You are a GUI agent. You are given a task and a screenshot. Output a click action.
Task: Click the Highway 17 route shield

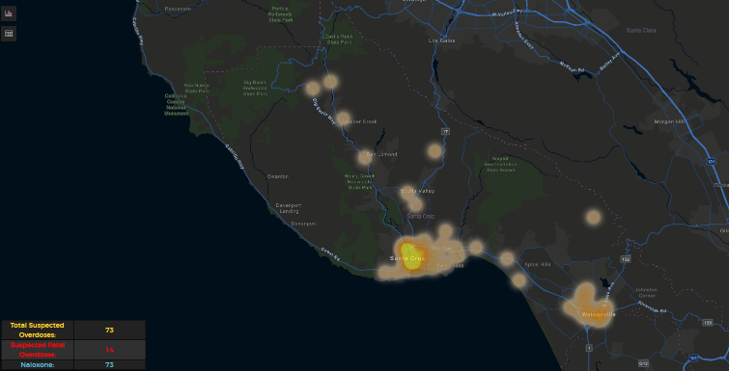(445, 132)
